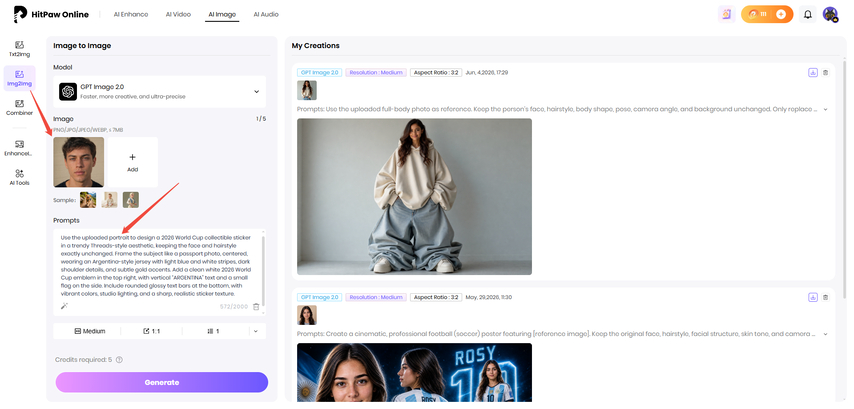Viewport: 854px width, 409px height.
Task: Click Resolution Medium tag on Jun 4 creation
Action: (376, 72)
